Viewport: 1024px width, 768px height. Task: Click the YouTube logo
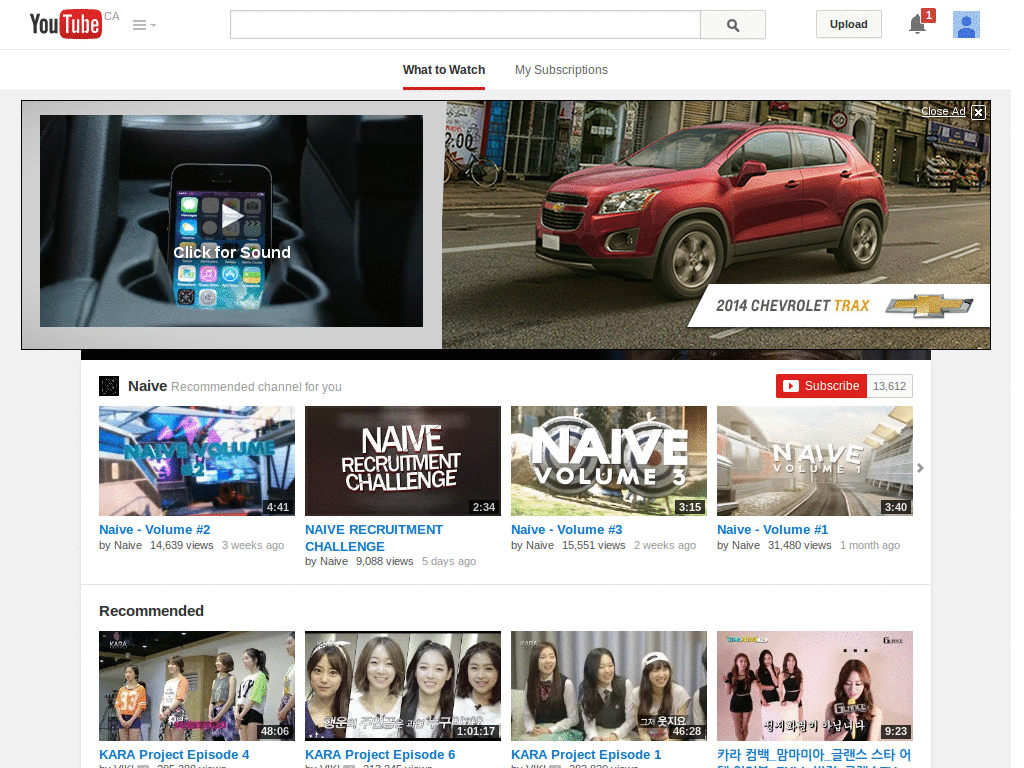(x=66, y=24)
